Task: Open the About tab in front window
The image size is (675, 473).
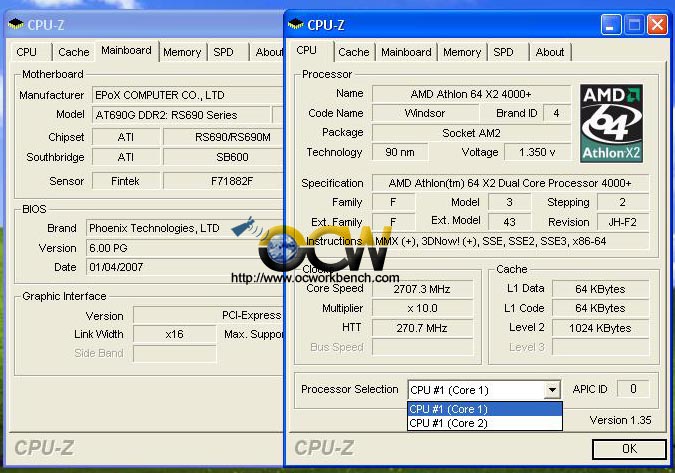Action: click(x=550, y=53)
